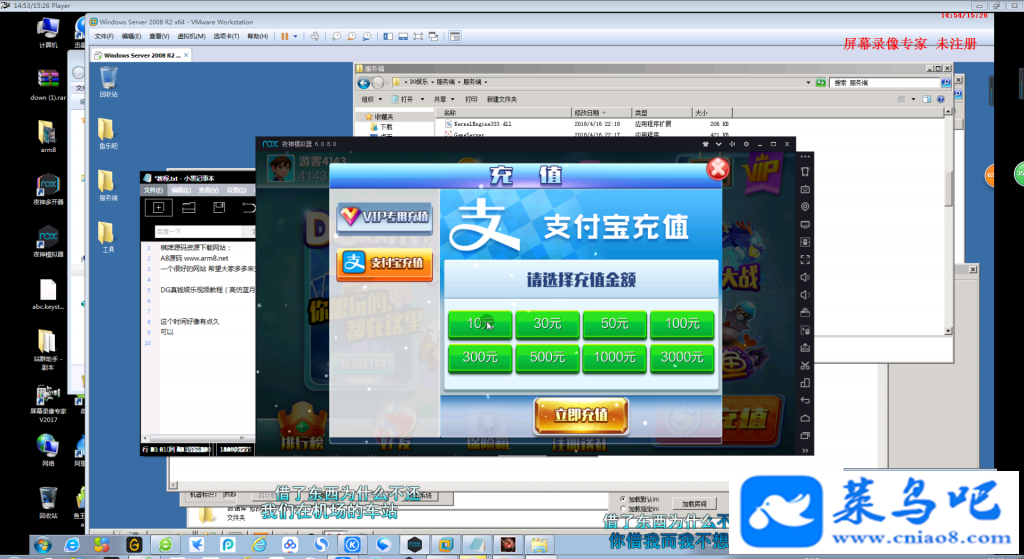Select the 支付宝充值 tab
Viewport: 1024px width, 559px height.
tap(385, 264)
